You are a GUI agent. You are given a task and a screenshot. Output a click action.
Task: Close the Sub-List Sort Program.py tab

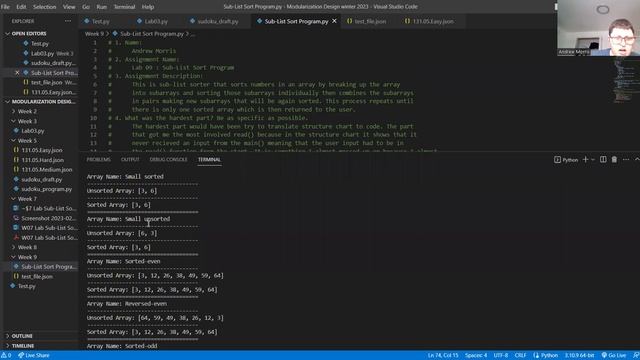click(x=334, y=21)
